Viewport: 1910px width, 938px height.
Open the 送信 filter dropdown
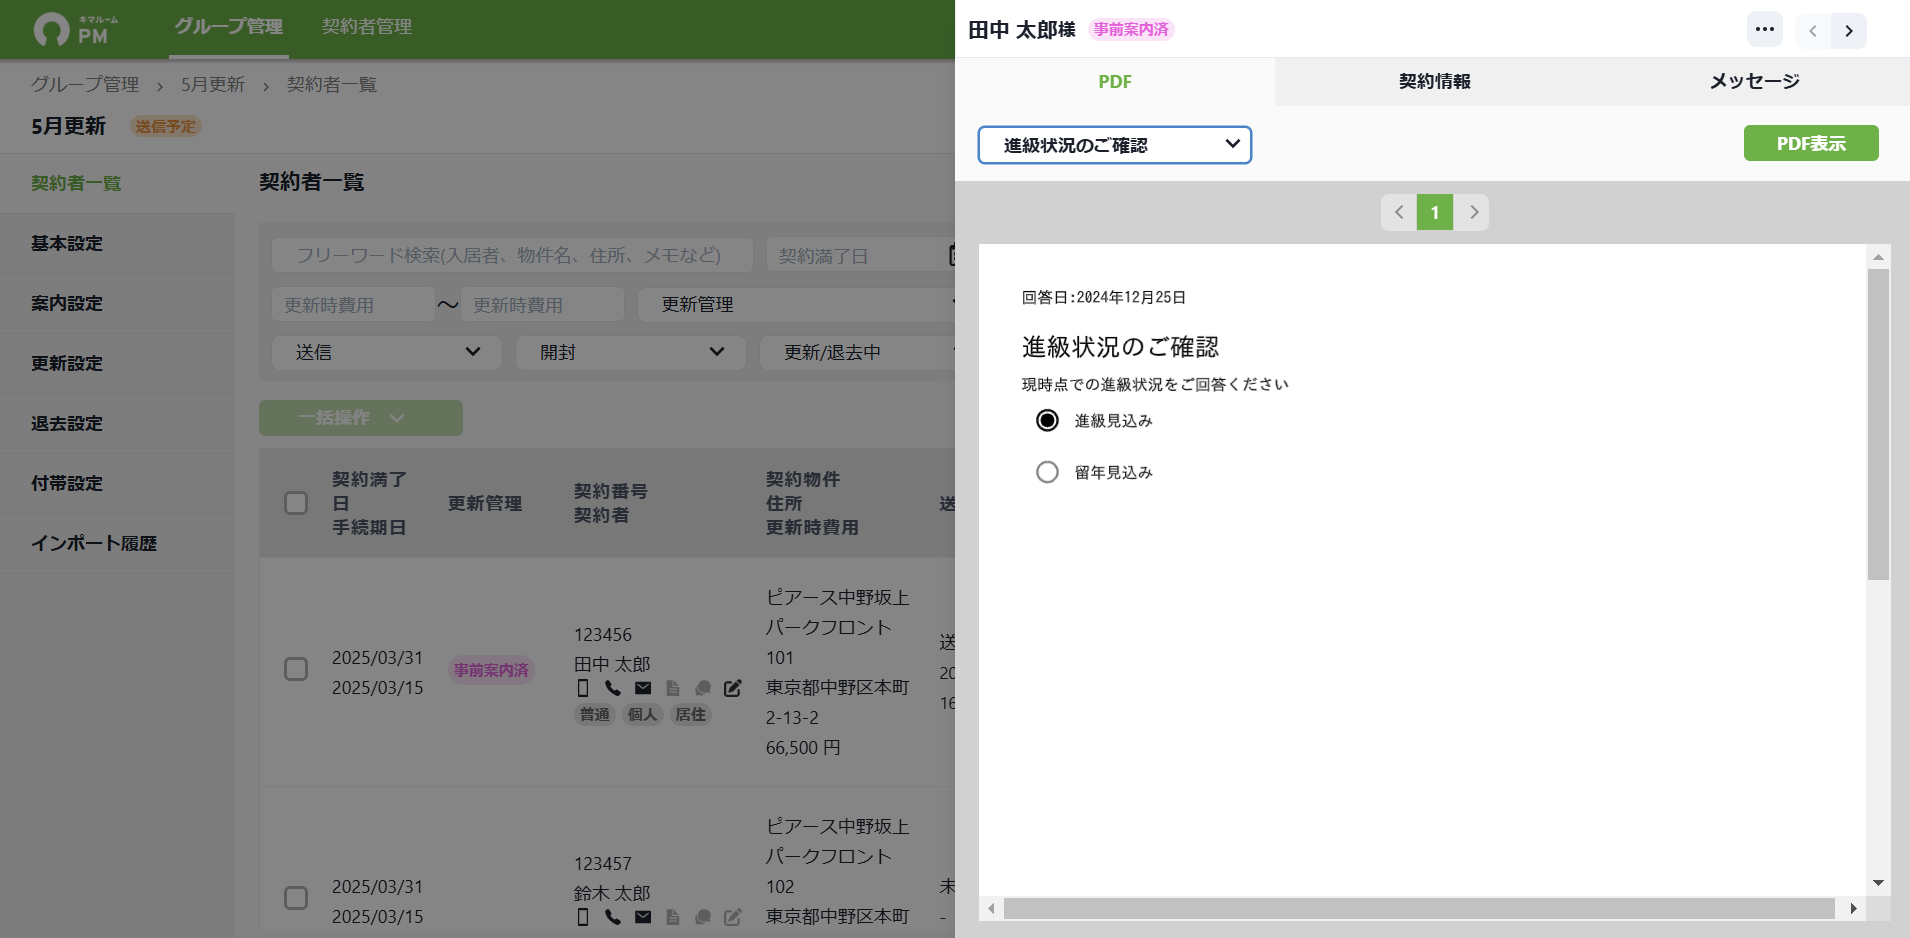386,352
